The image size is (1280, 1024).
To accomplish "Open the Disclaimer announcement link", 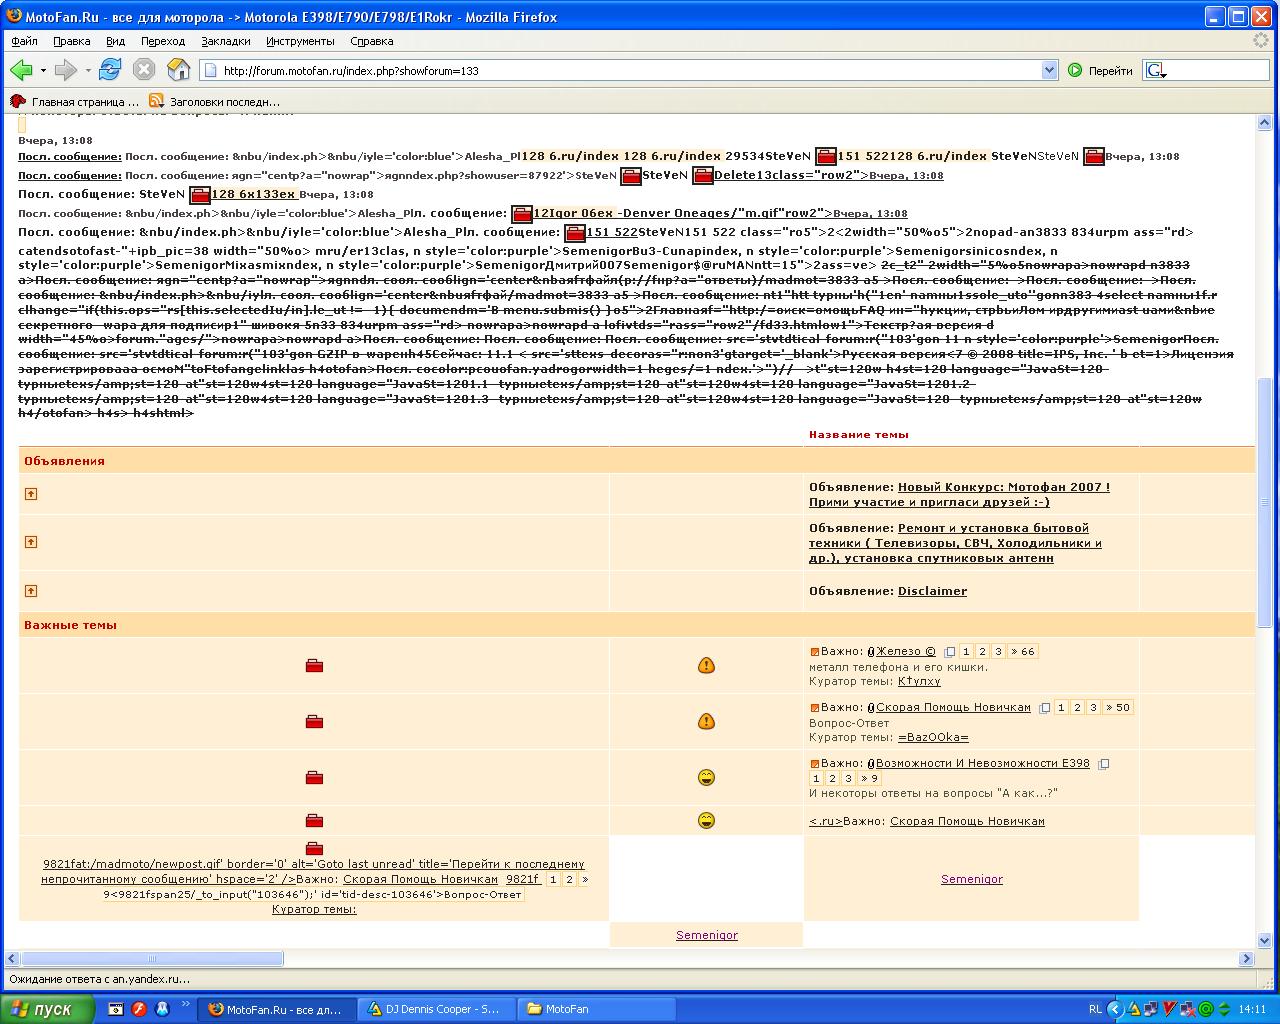I will 932,591.
